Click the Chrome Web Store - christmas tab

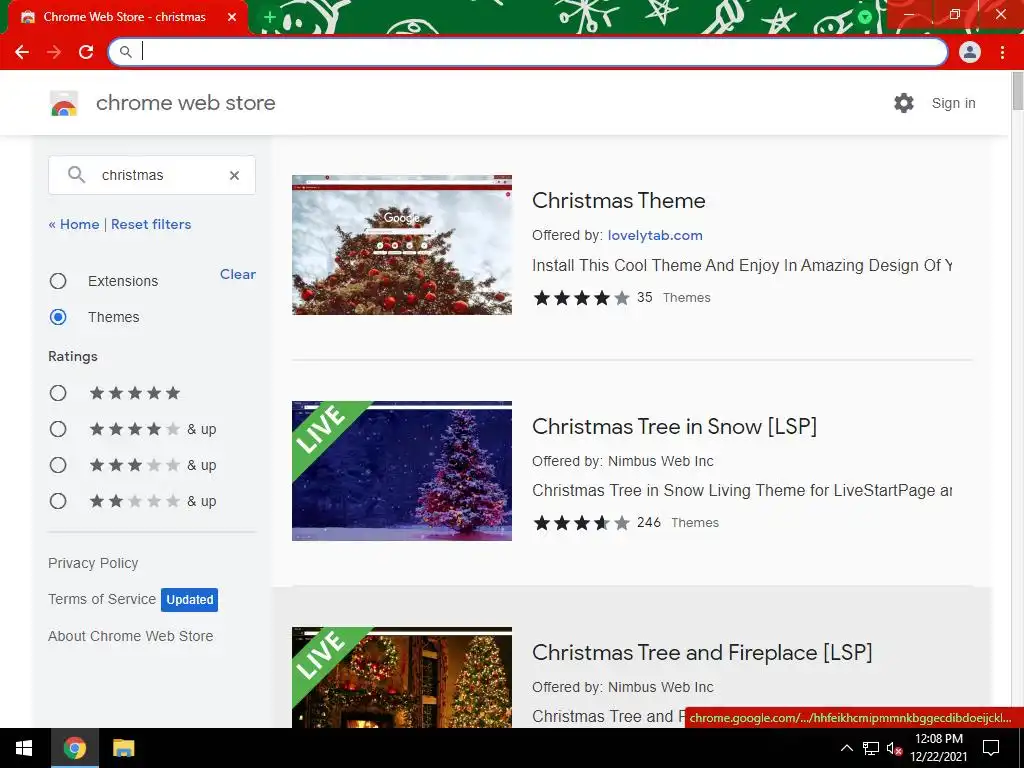coord(127,18)
